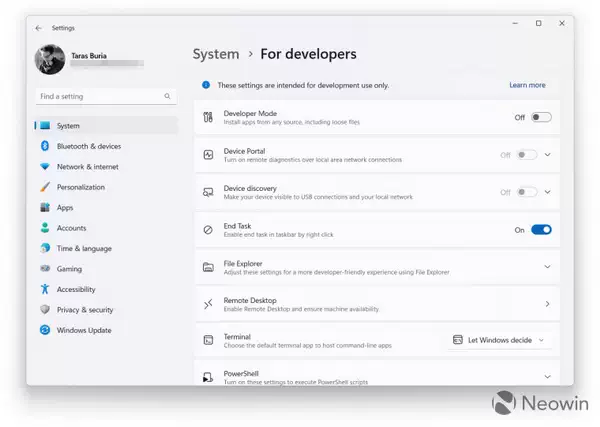The width and height of the screenshot is (600, 427).
Task: Expand the Device discovery section
Action: [x=548, y=192]
